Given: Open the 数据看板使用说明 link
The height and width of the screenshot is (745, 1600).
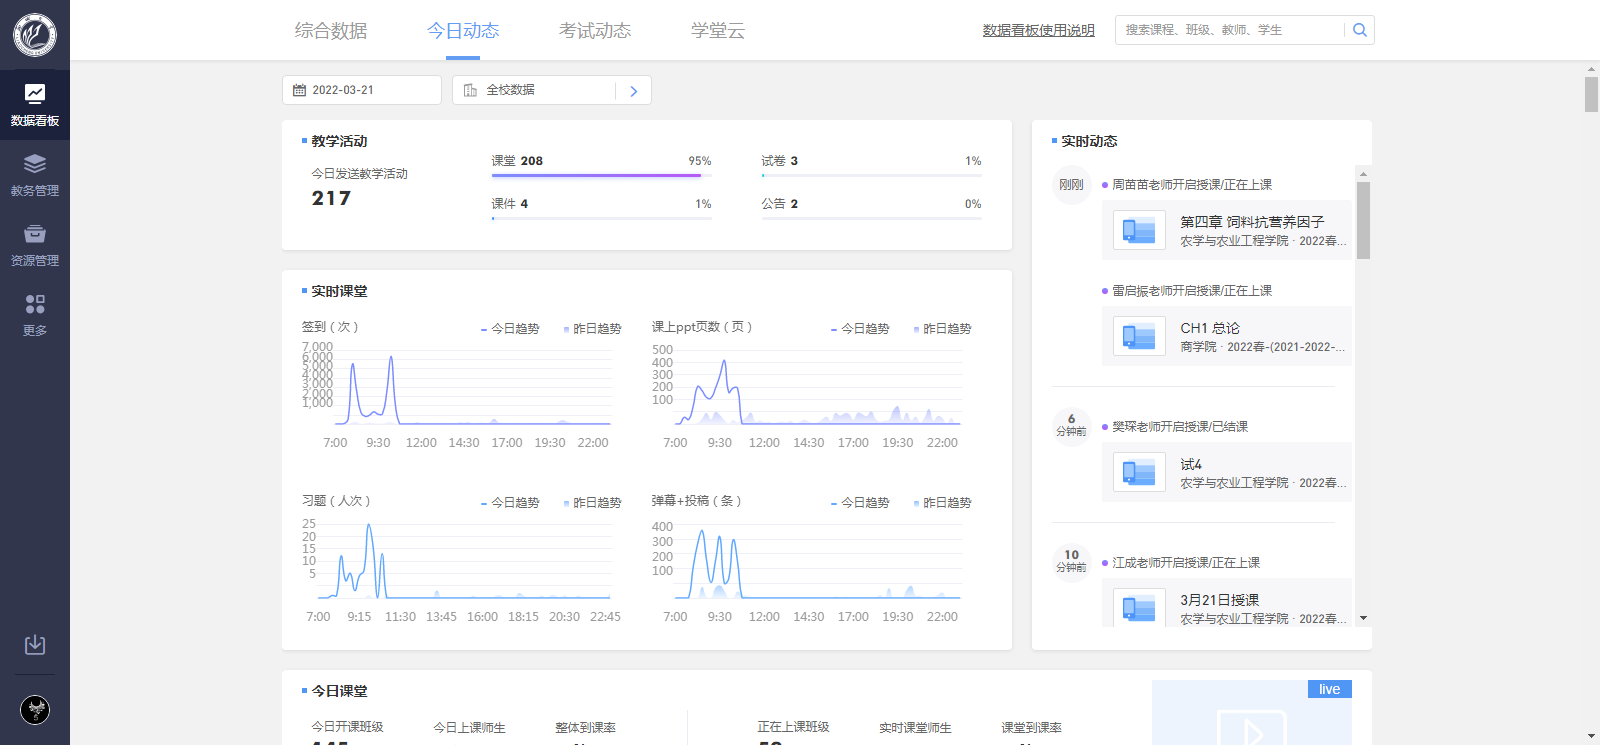Looking at the screenshot, I should 1038,31.
